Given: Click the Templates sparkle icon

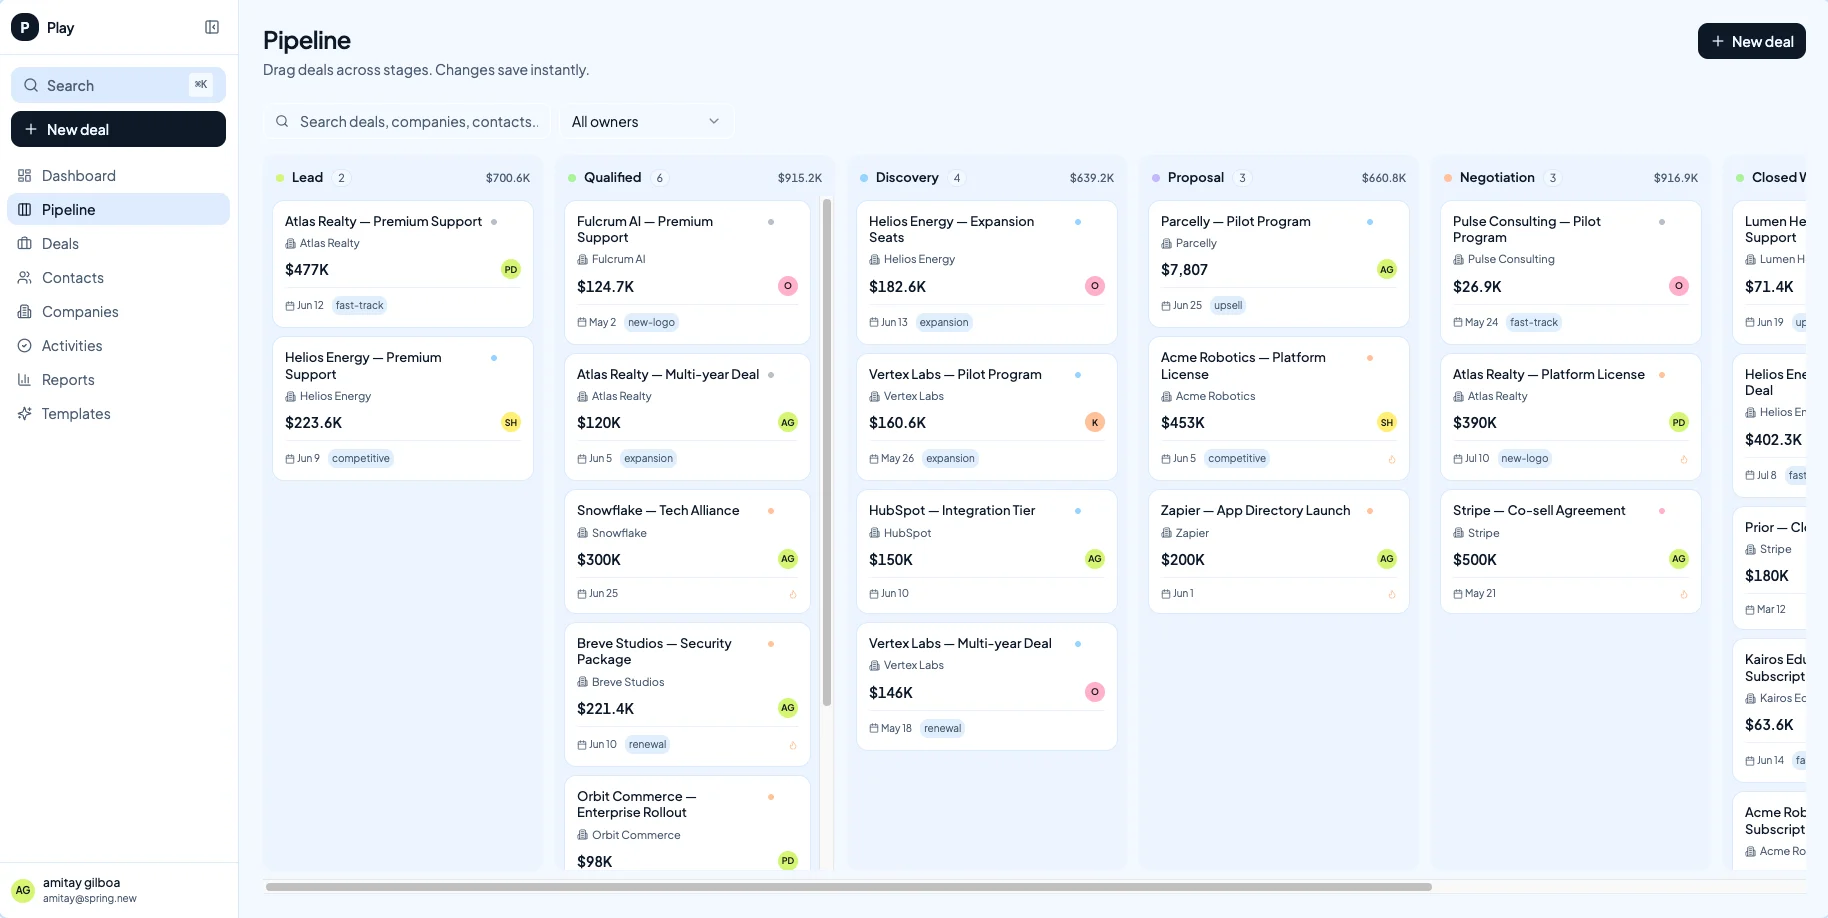Looking at the screenshot, I should click(x=25, y=413).
